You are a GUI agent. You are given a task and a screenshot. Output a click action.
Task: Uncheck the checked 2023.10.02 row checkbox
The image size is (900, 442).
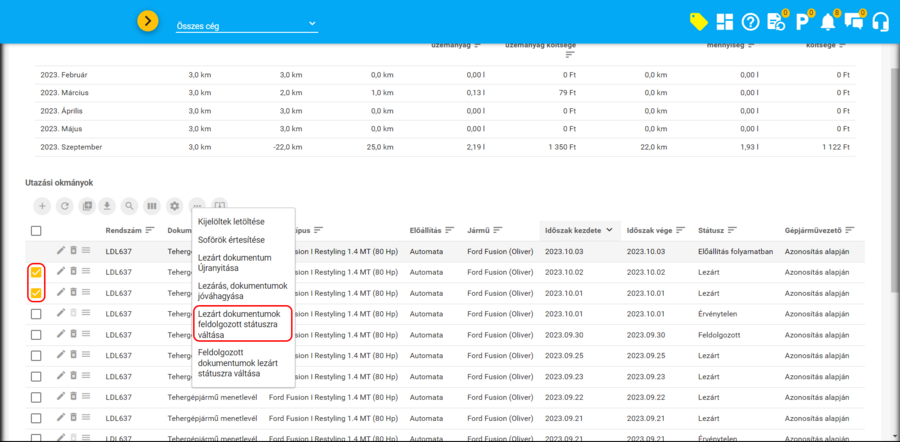[36, 272]
